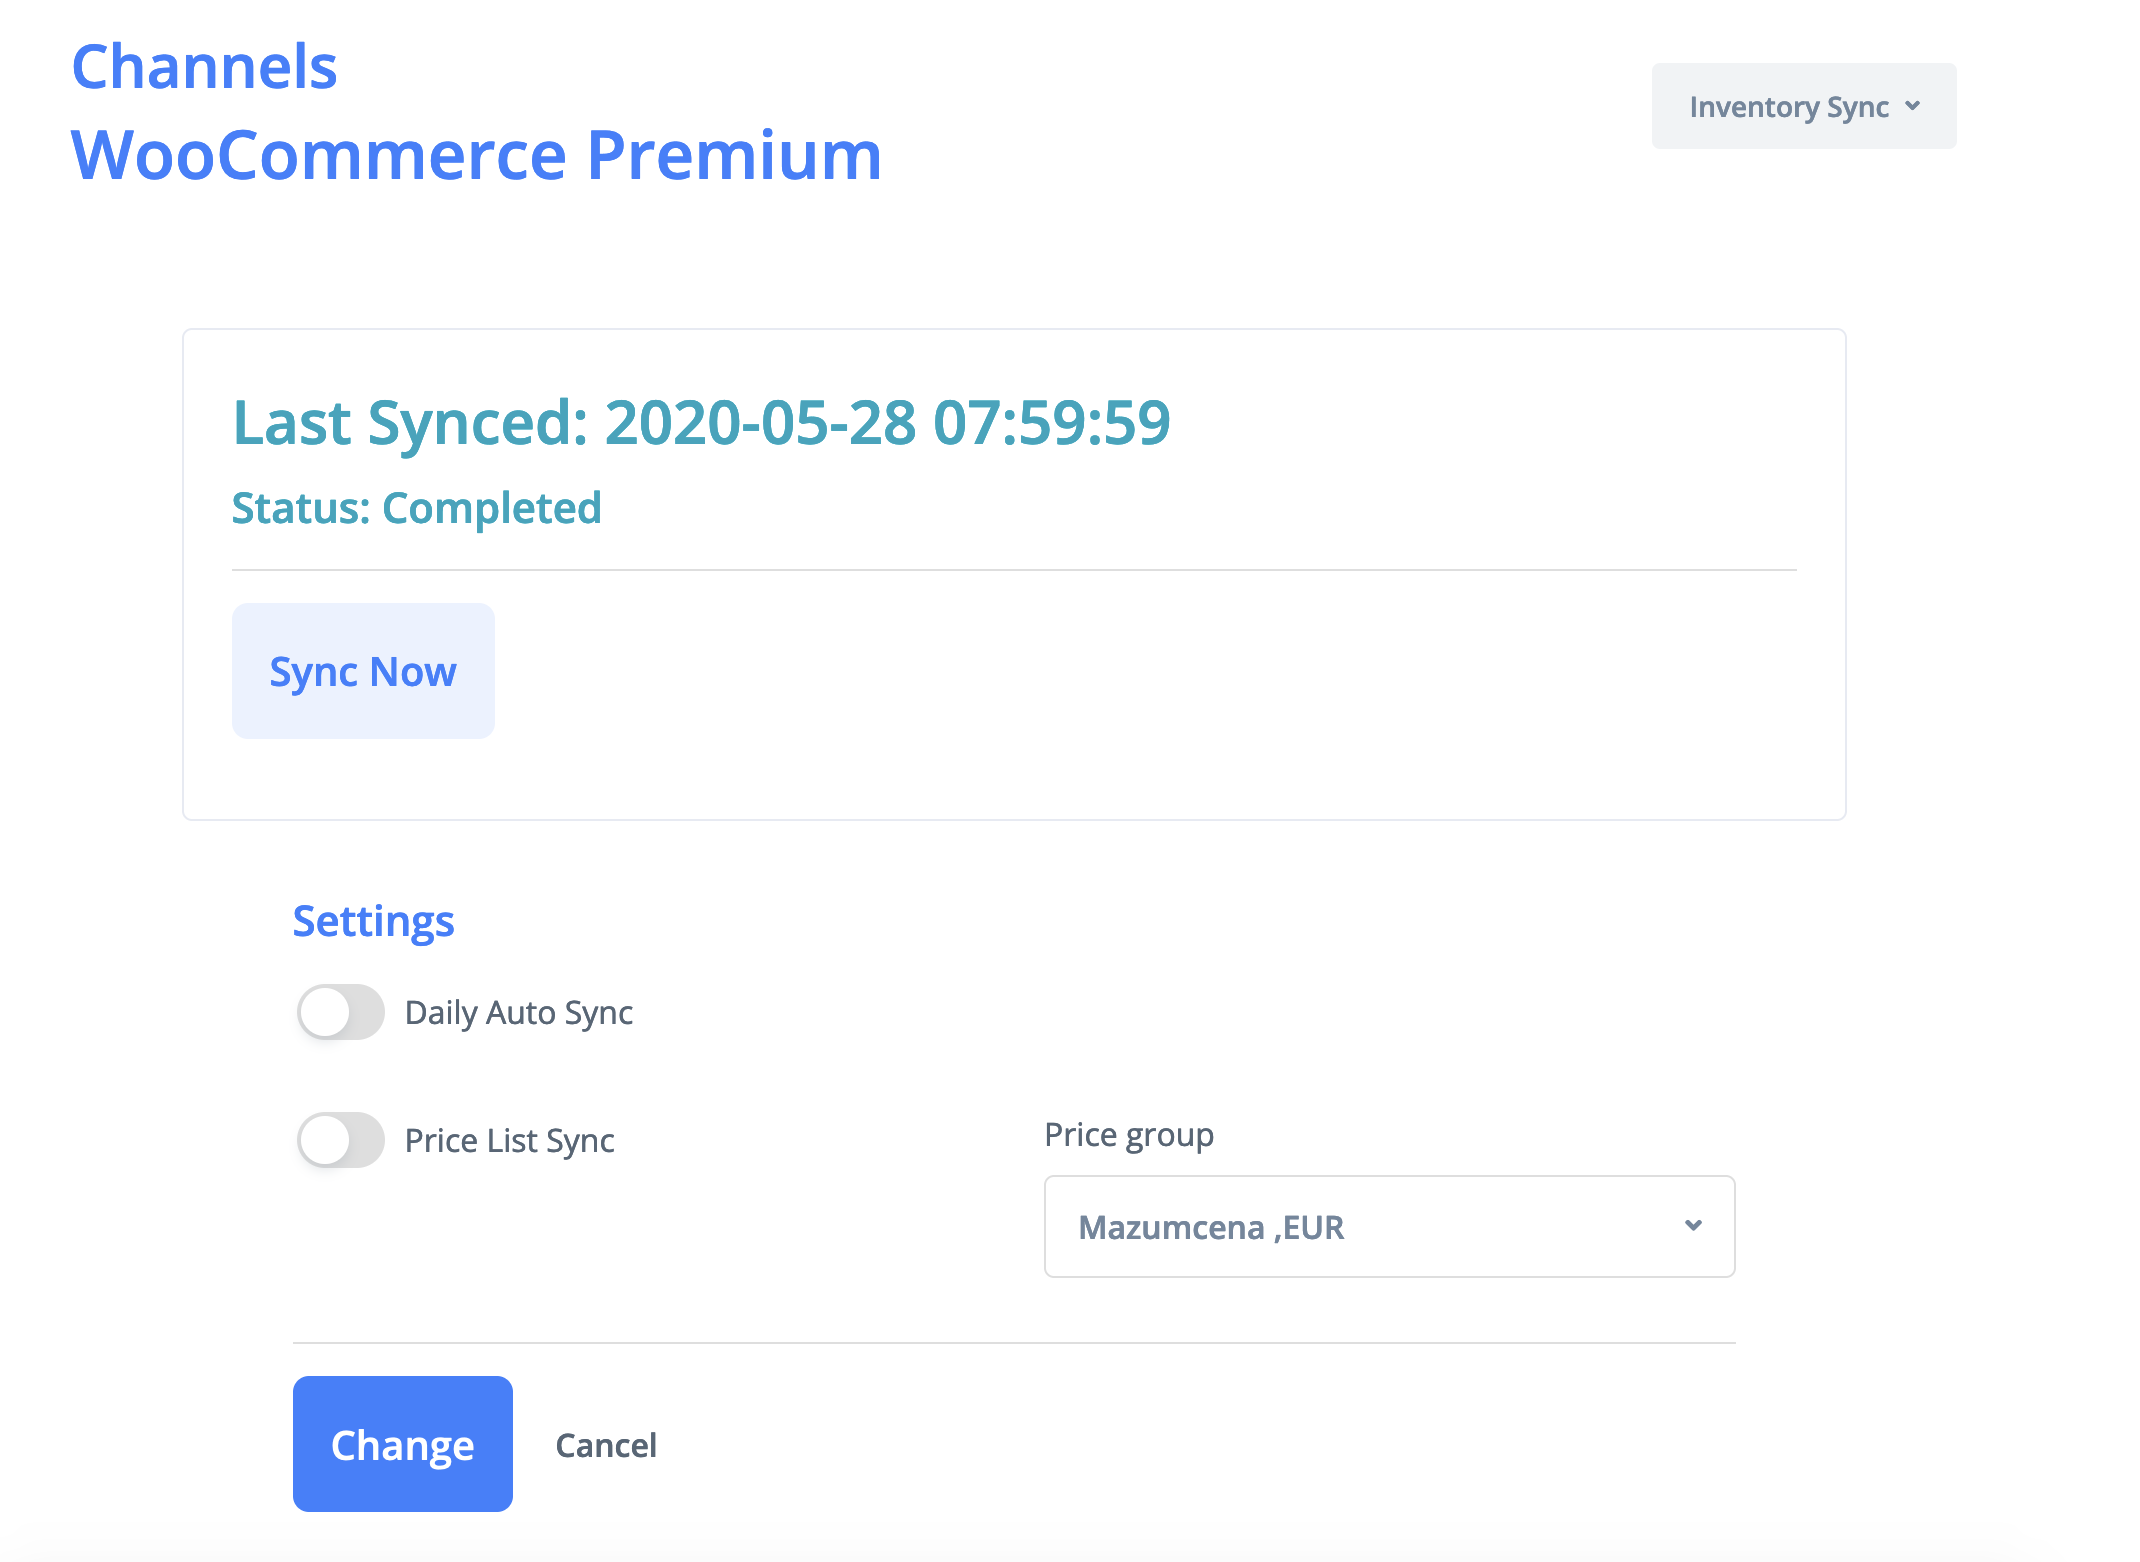Click the Last Synced timestamp text
Image resolution: width=2140 pixels, height=1562 pixels.
pos(701,422)
